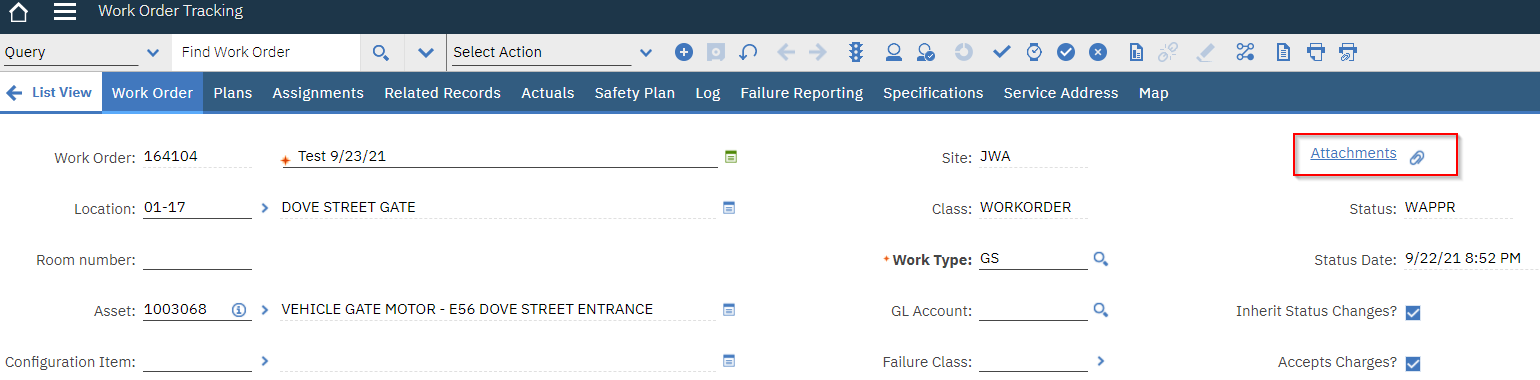Click the paperclip Attachments icon
Viewport: 1540px width, 380px height.
pos(1417,158)
